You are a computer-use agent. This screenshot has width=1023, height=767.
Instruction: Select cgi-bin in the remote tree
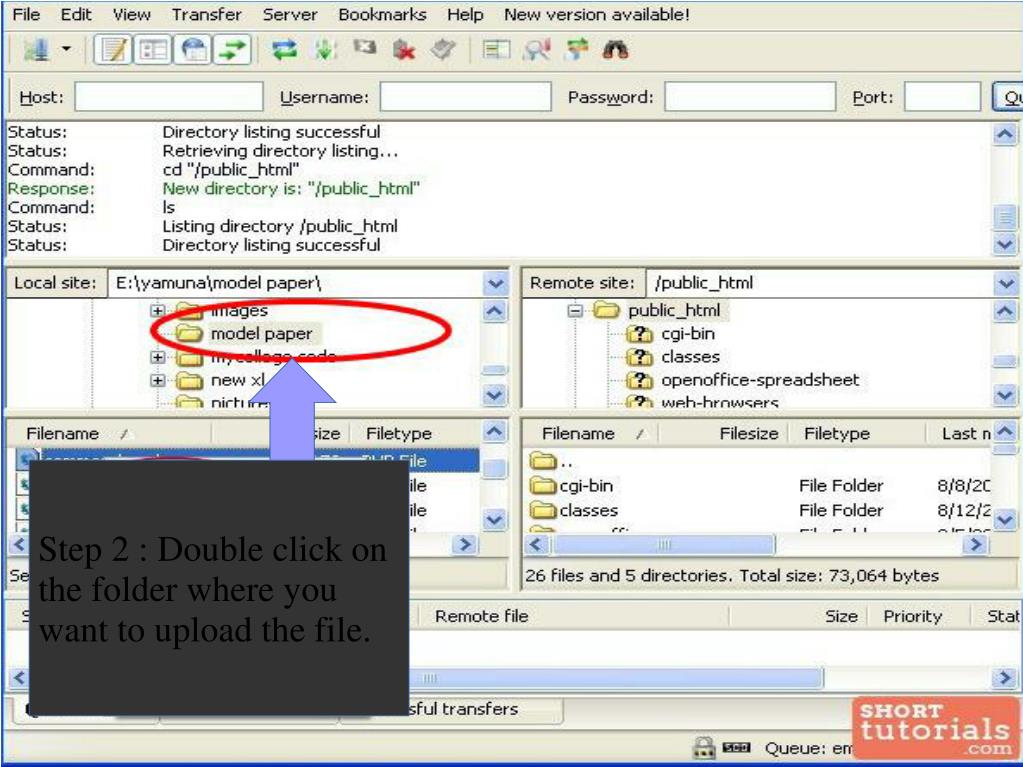pos(688,334)
